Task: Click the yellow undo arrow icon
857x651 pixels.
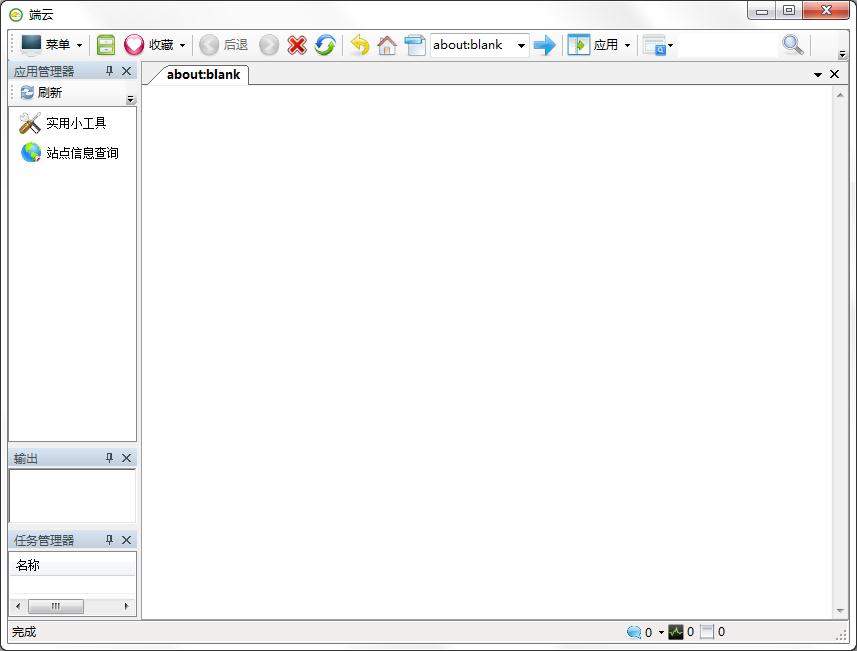Action: pos(359,45)
